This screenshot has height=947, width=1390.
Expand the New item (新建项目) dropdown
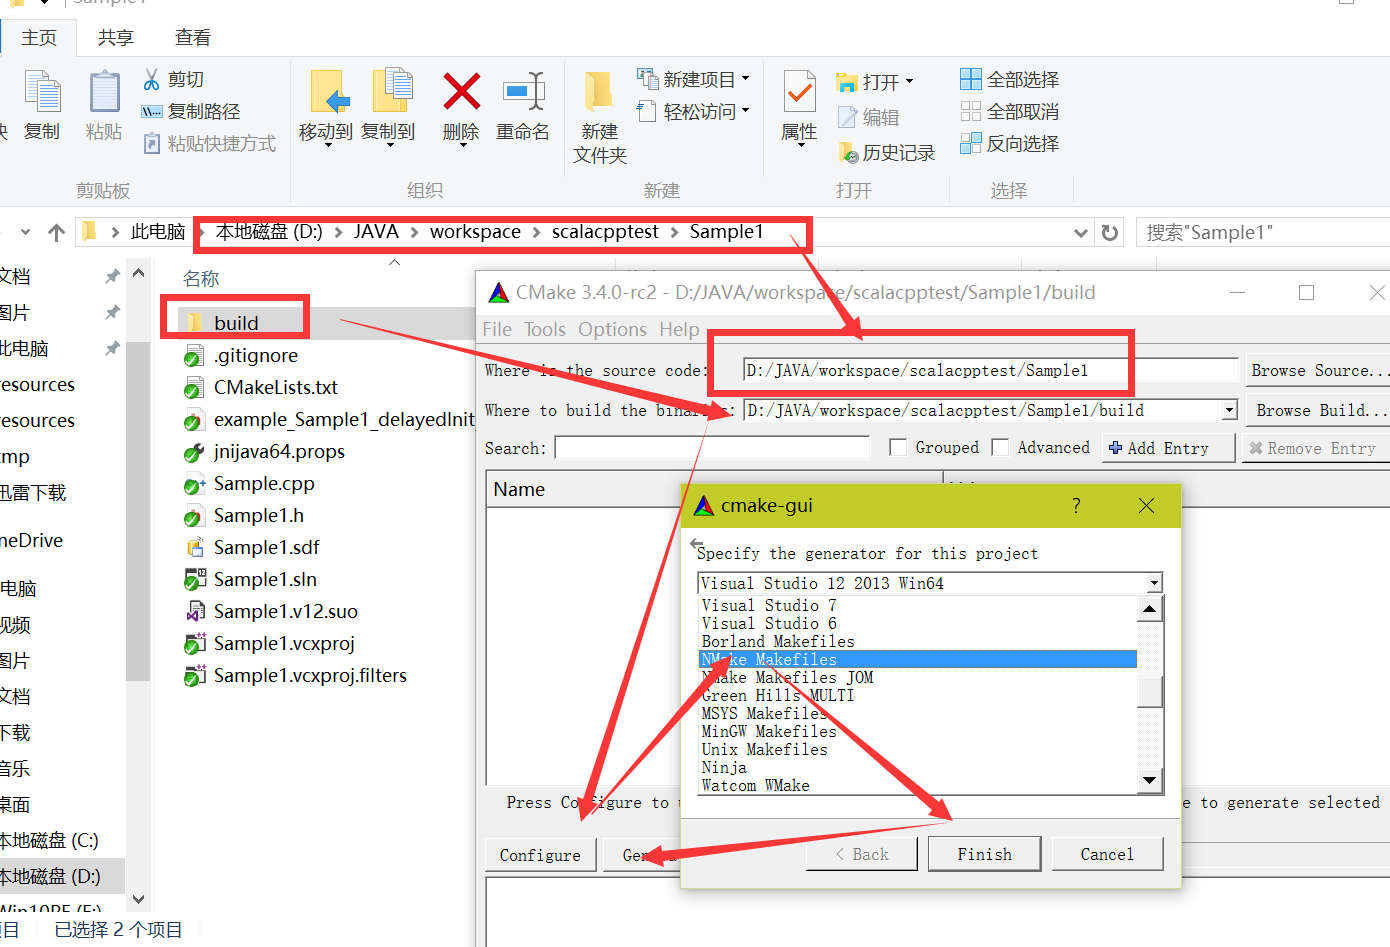click(745, 78)
